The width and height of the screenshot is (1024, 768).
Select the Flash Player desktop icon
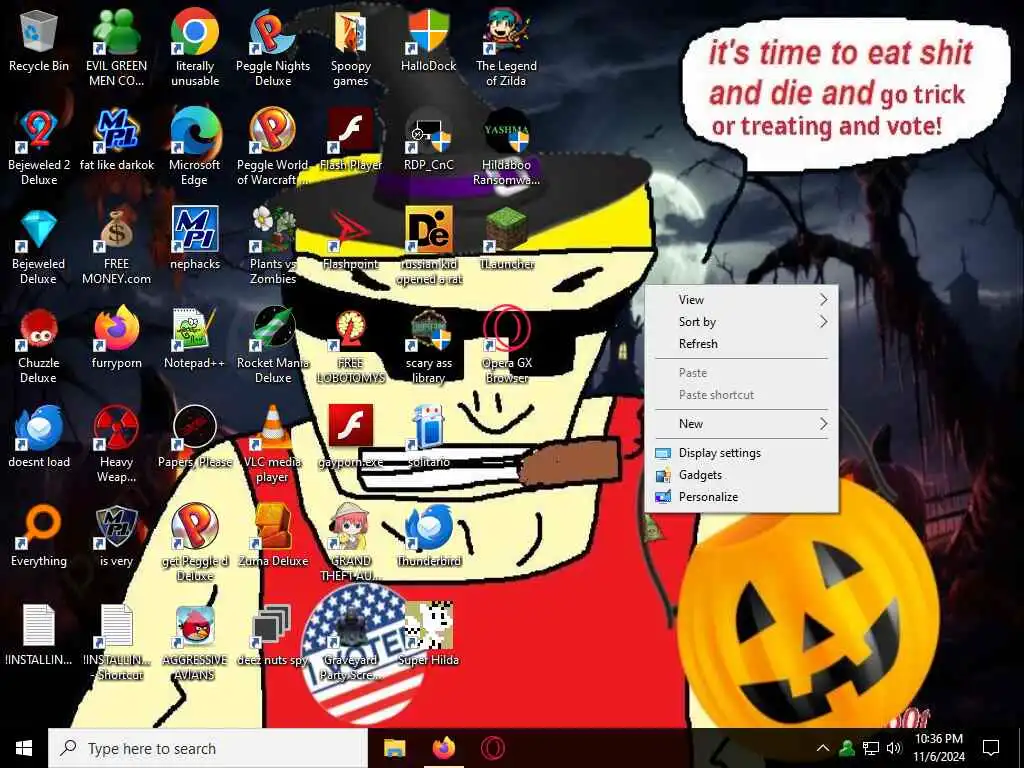point(351,140)
